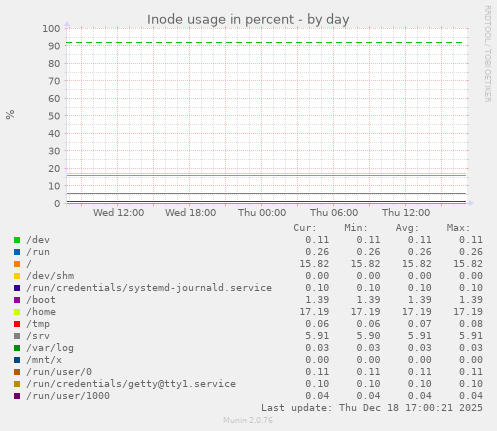
Task: Click the 100 y-axis label
Action: click(x=51, y=28)
